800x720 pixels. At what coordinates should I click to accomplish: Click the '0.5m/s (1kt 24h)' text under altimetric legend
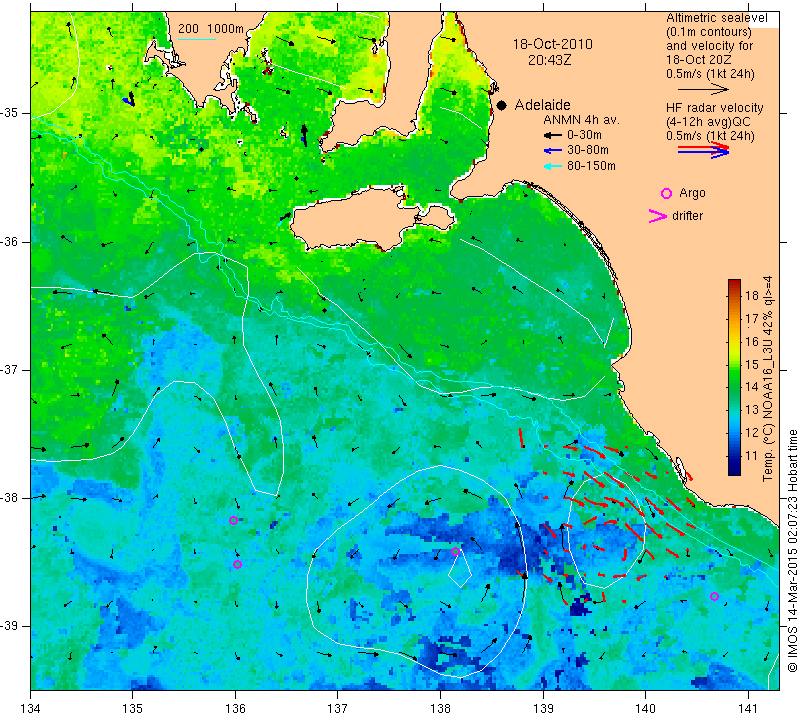pyautogui.click(x=710, y=74)
